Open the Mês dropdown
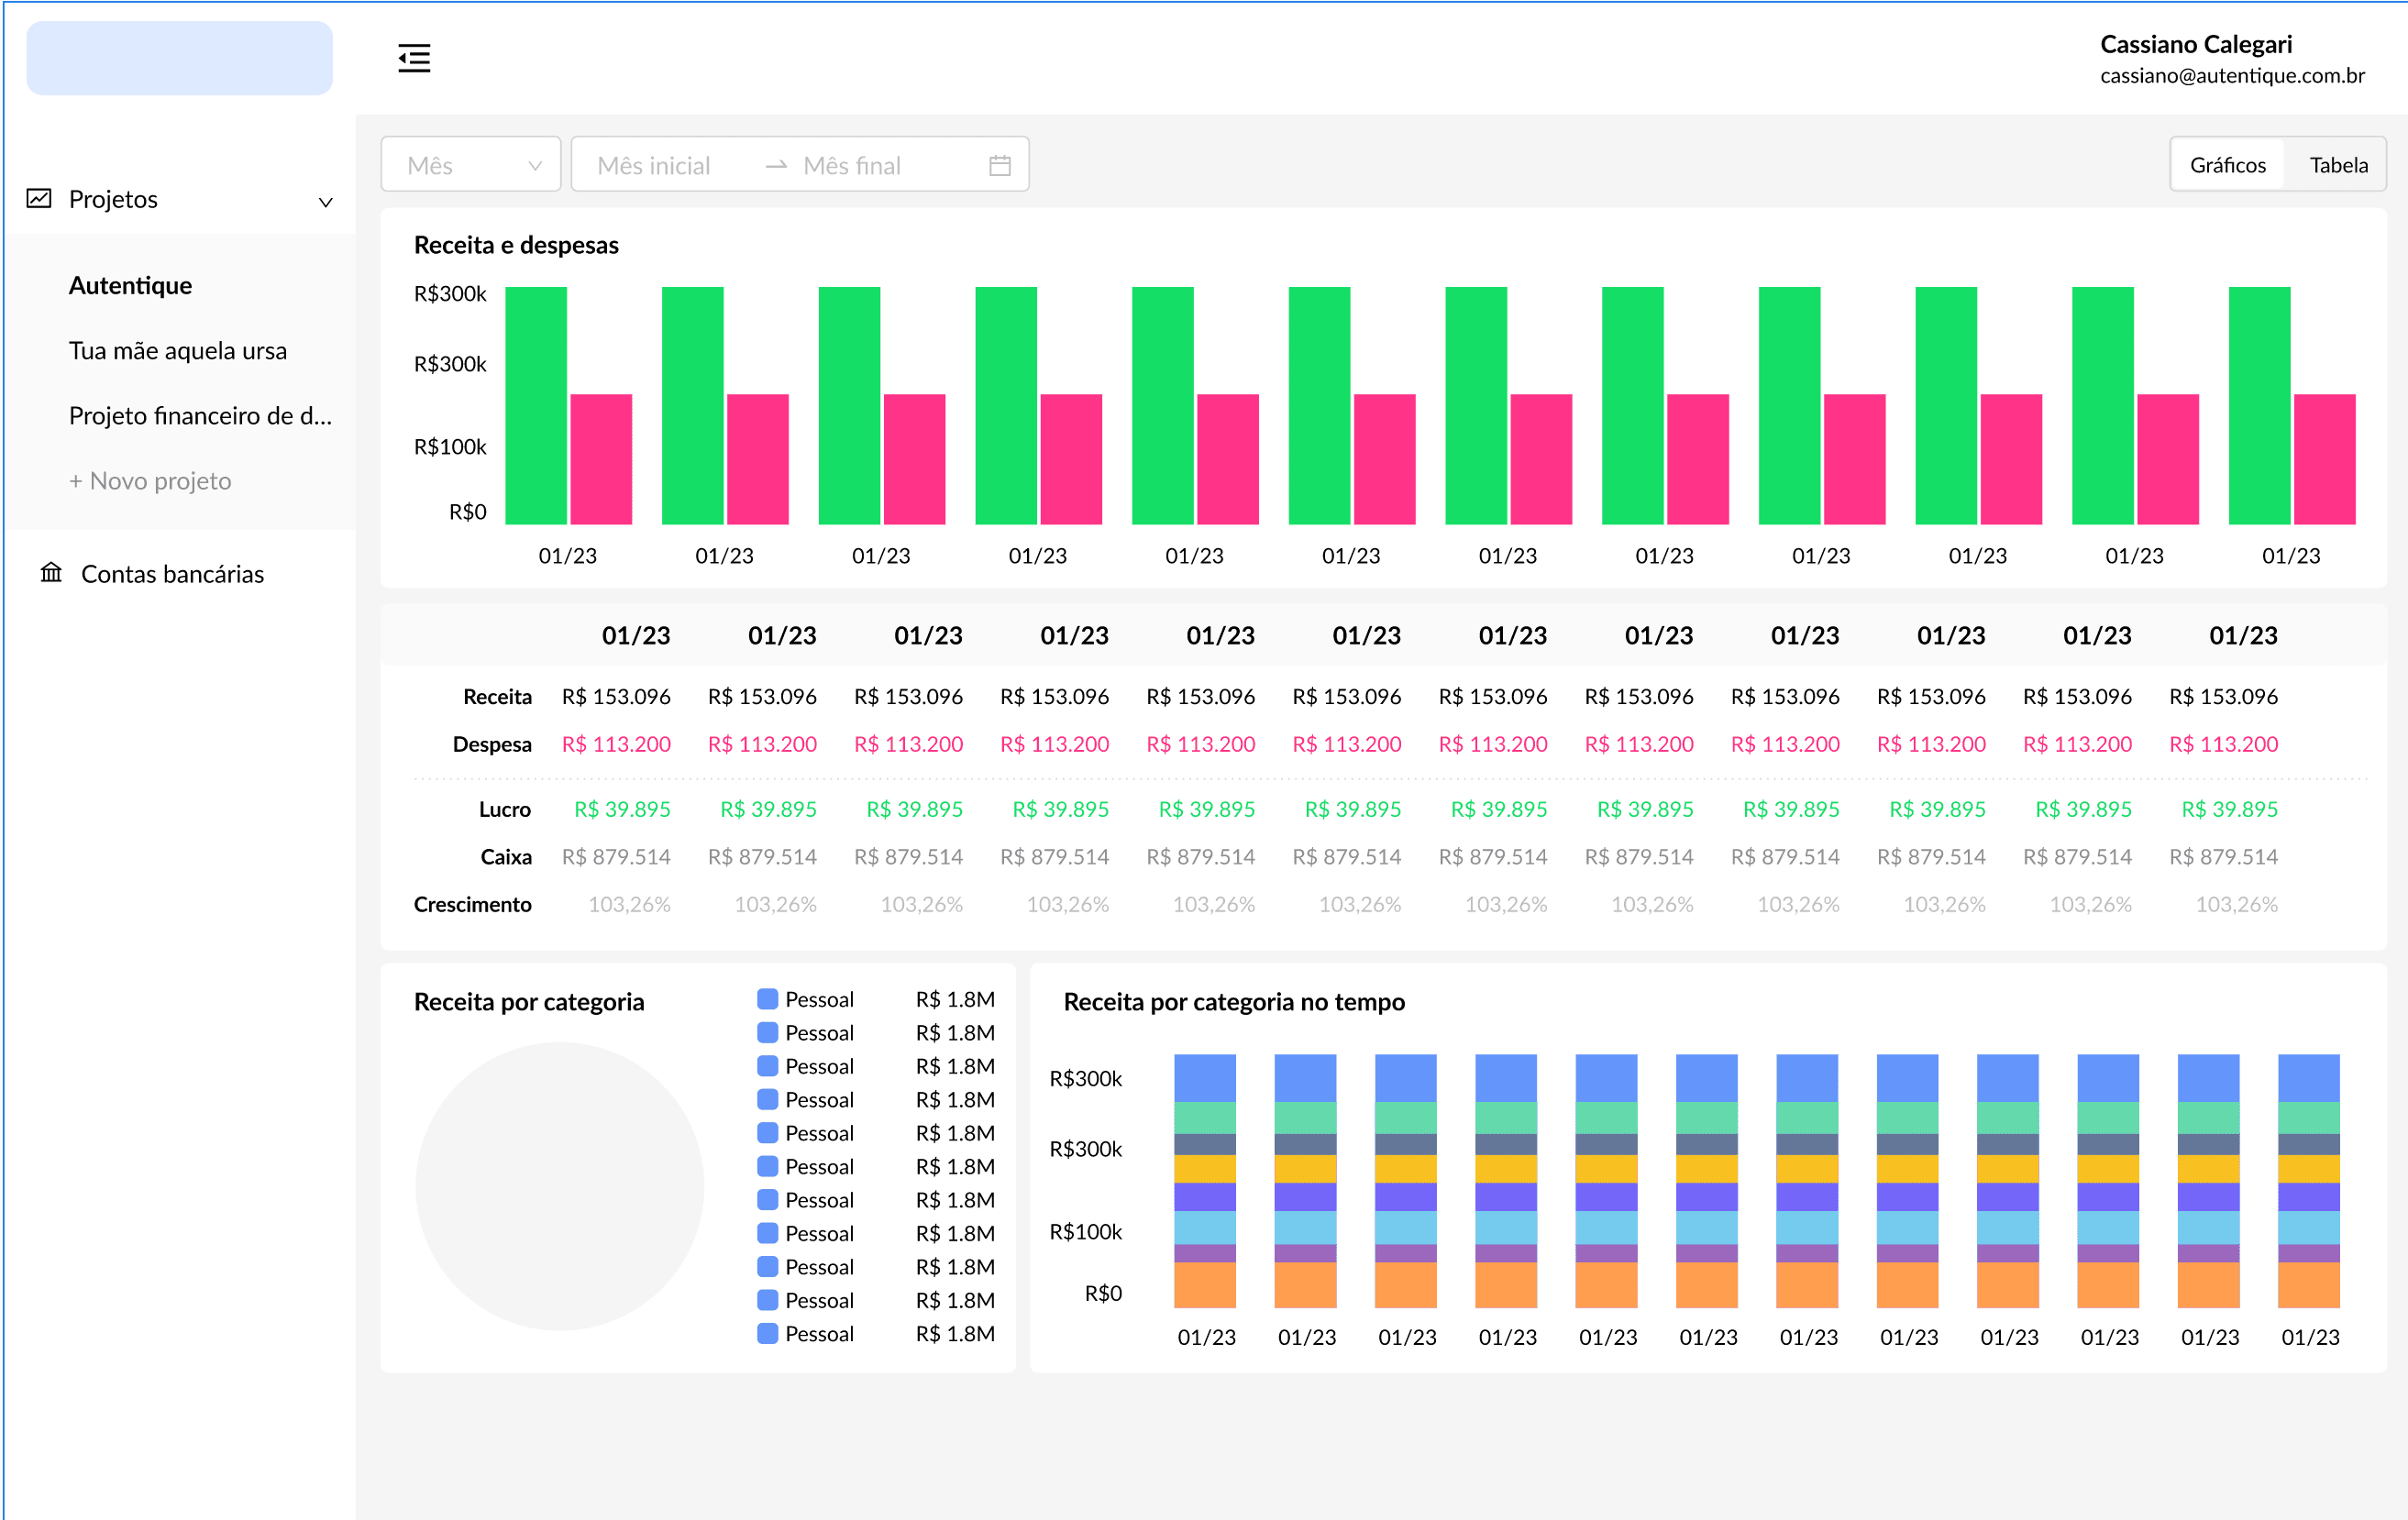Screen dimensions: 2408x1520 pos(470,164)
